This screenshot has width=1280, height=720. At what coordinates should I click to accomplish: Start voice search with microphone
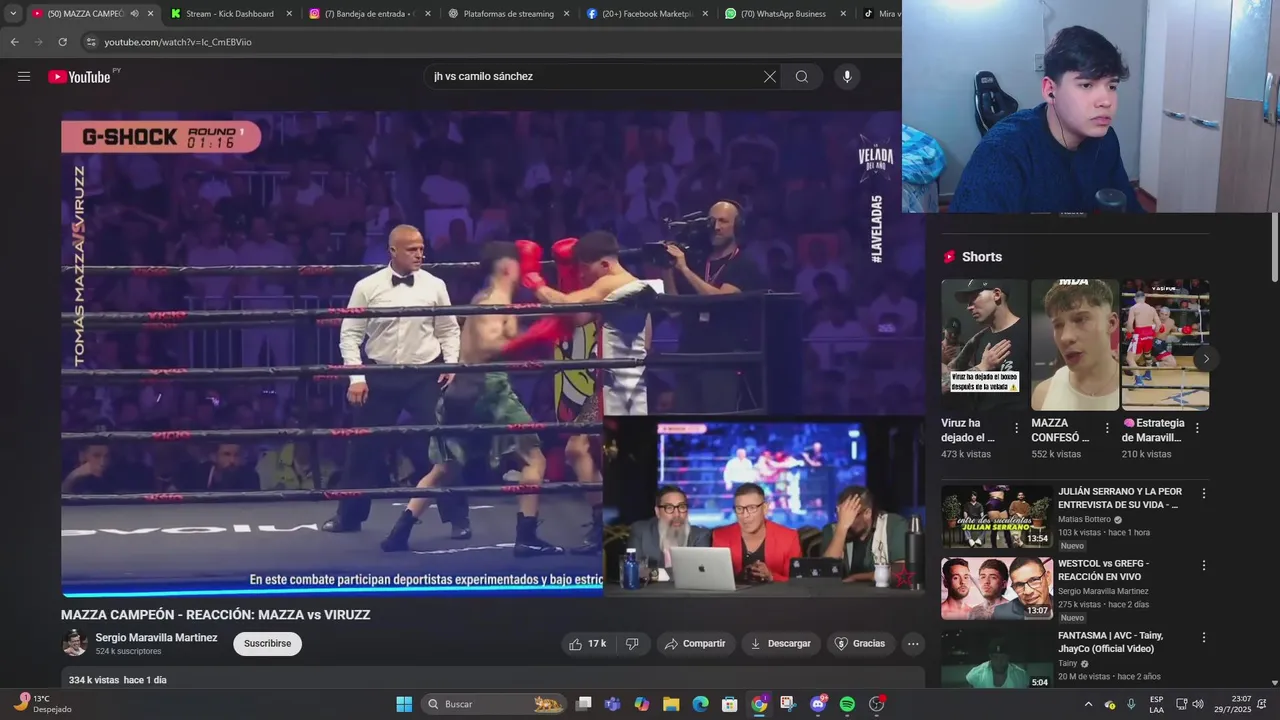pyautogui.click(x=847, y=76)
